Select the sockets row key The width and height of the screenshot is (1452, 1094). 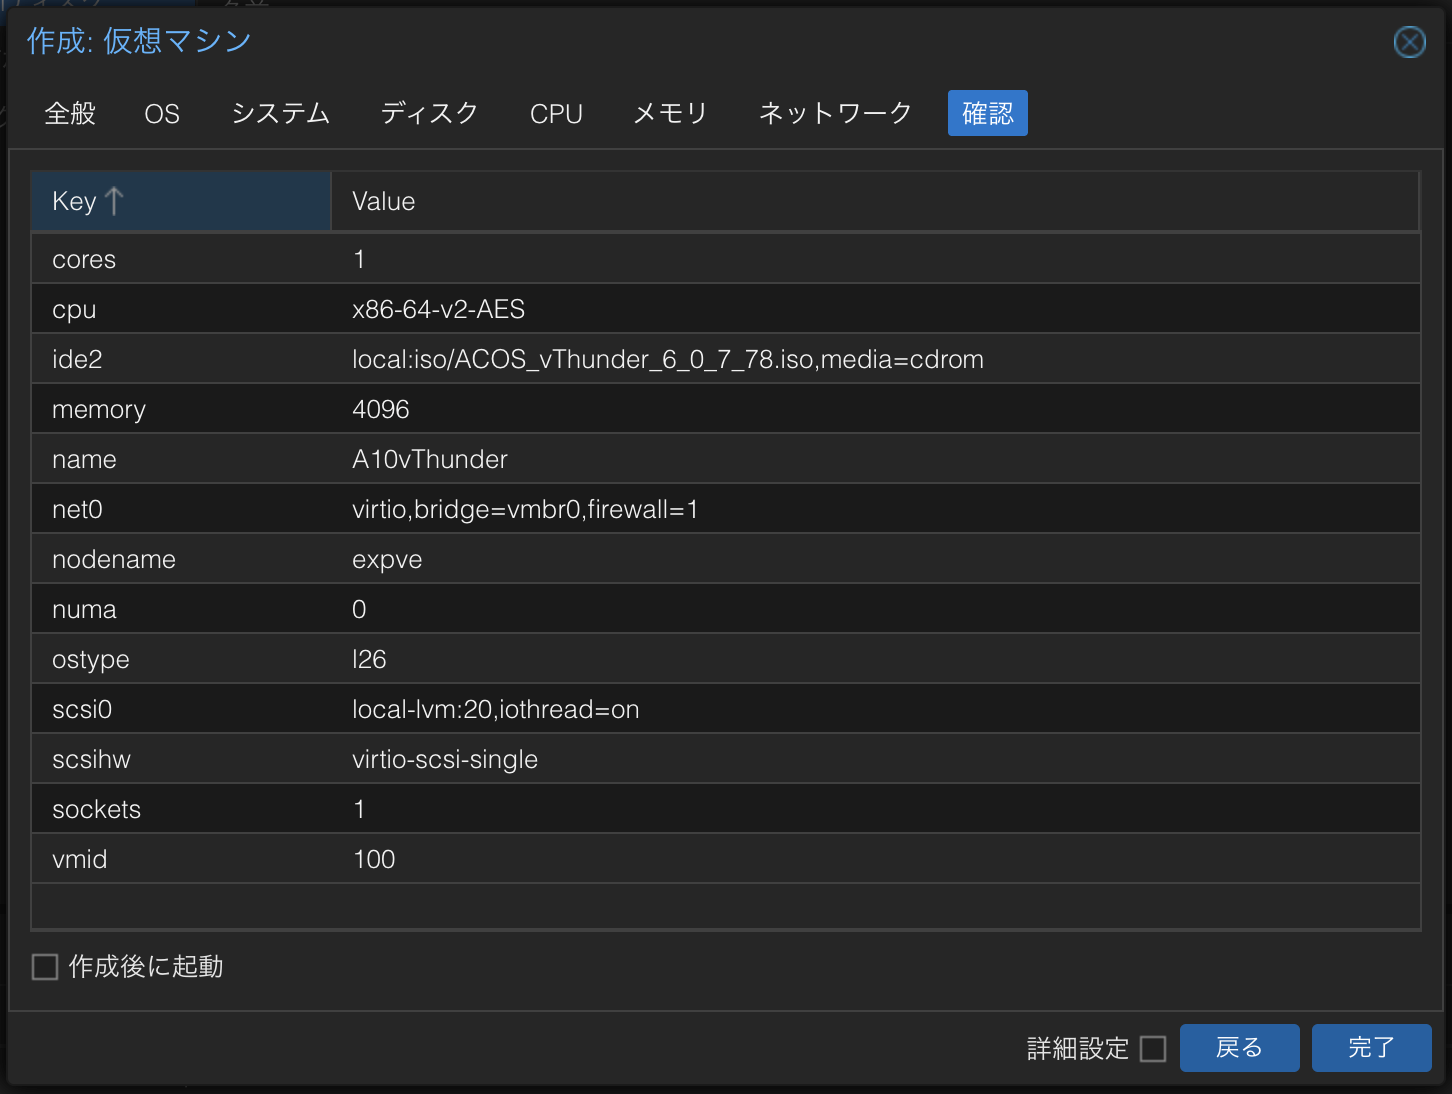click(96, 809)
